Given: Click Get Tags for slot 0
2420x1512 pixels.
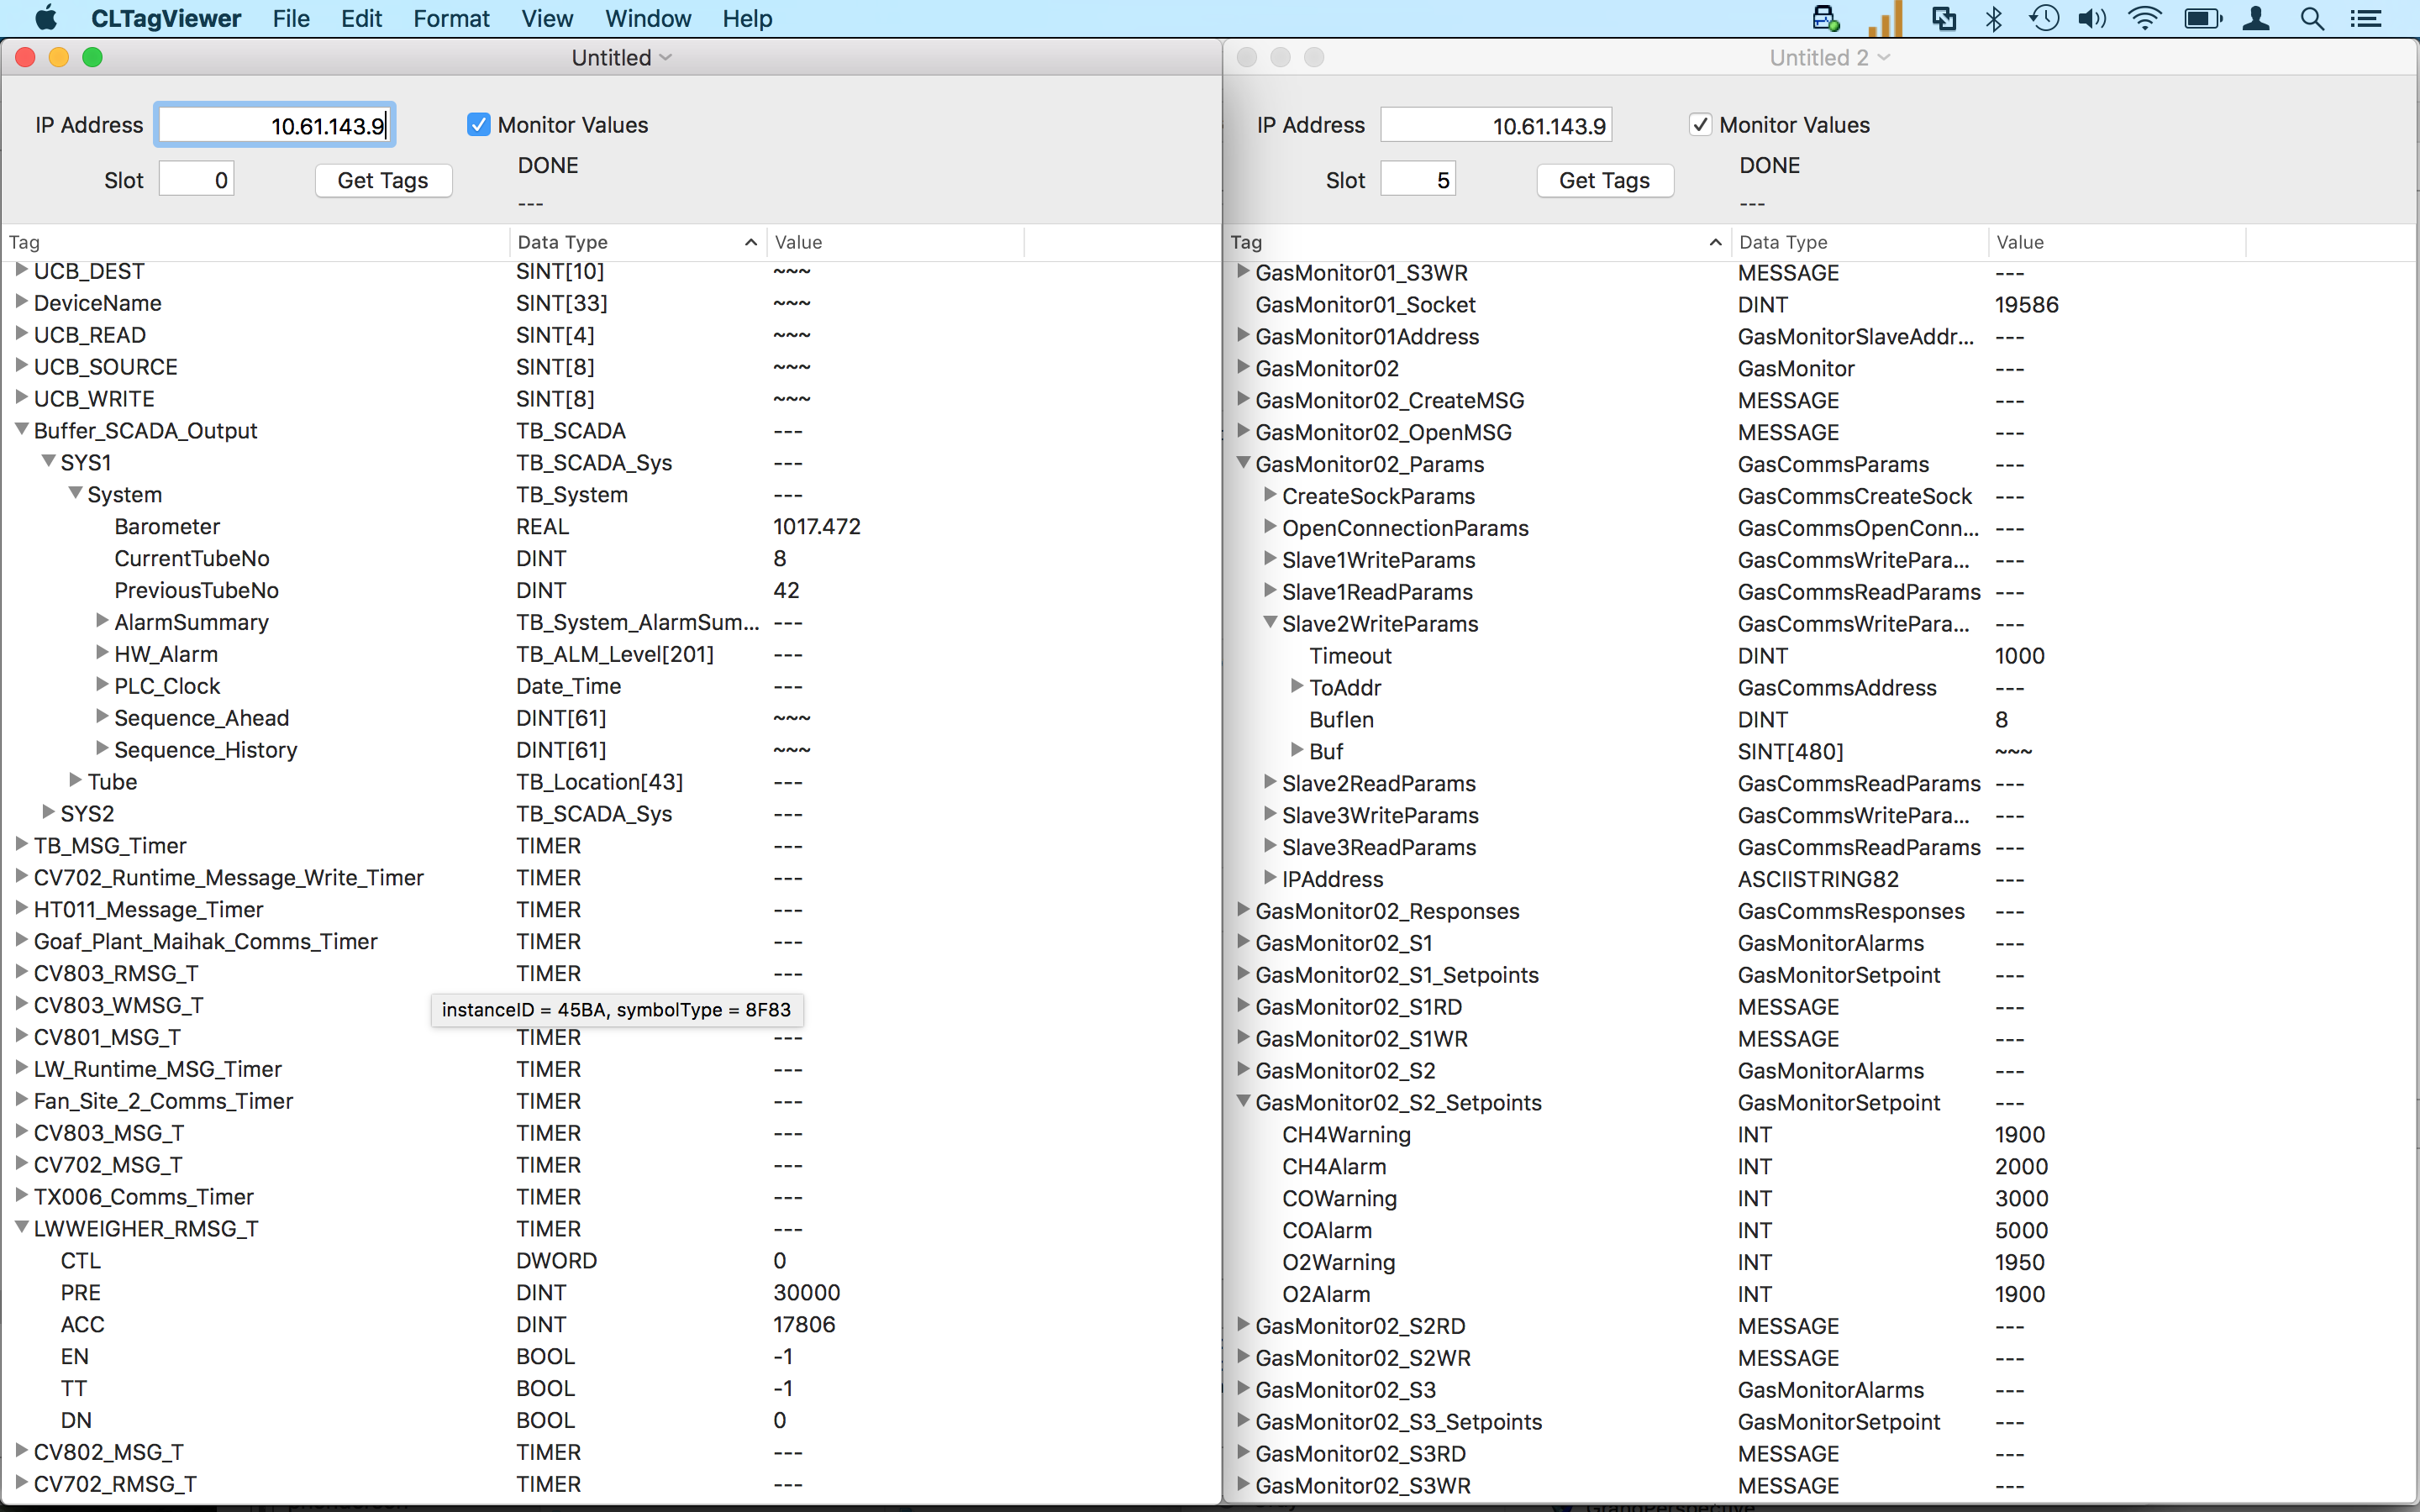Looking at the screenshot, I should (383, 180).
